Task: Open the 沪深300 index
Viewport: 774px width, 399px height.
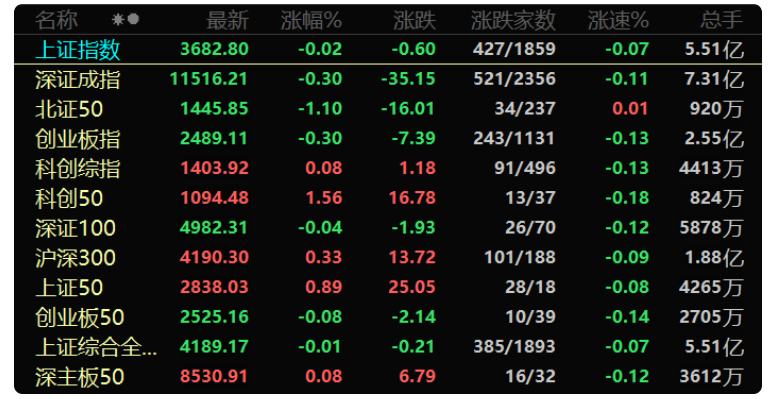Action: click(387, 257)
